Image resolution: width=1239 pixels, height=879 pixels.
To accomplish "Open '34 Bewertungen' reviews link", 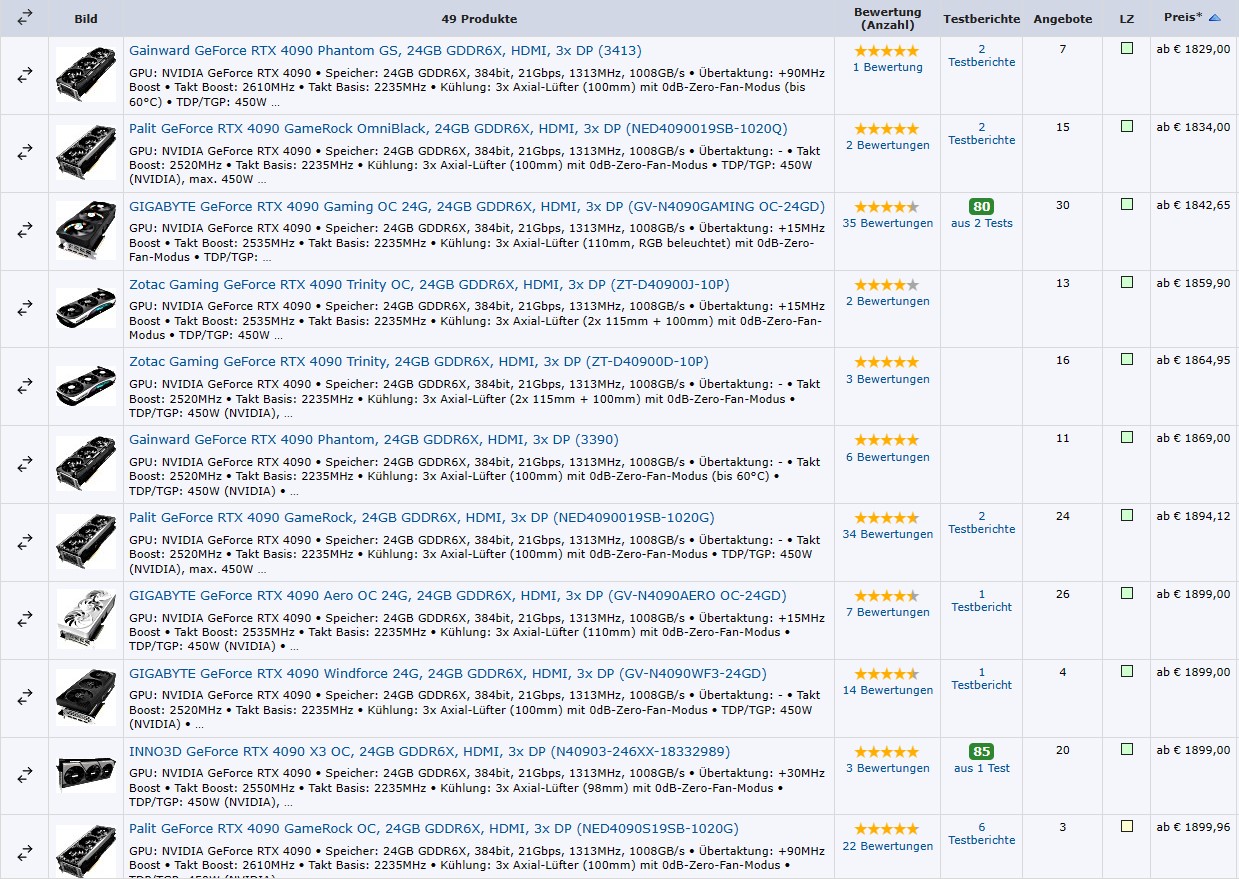I will point(888,534).
